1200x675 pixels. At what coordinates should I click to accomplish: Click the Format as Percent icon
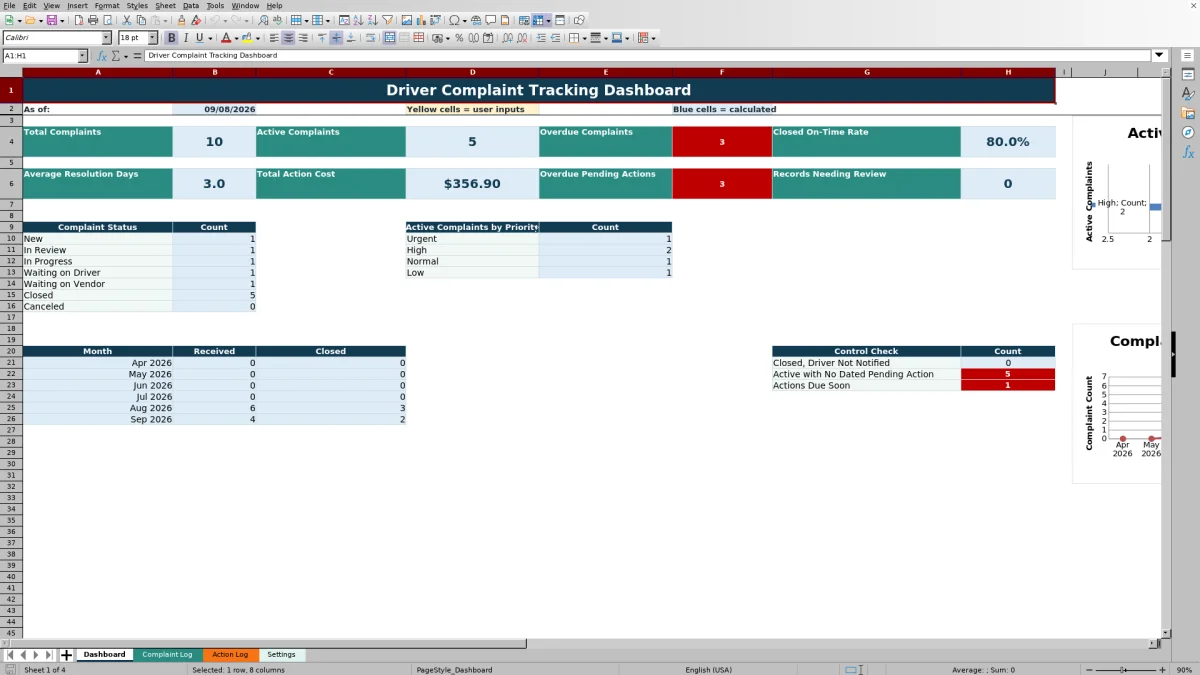click(459, 38)
